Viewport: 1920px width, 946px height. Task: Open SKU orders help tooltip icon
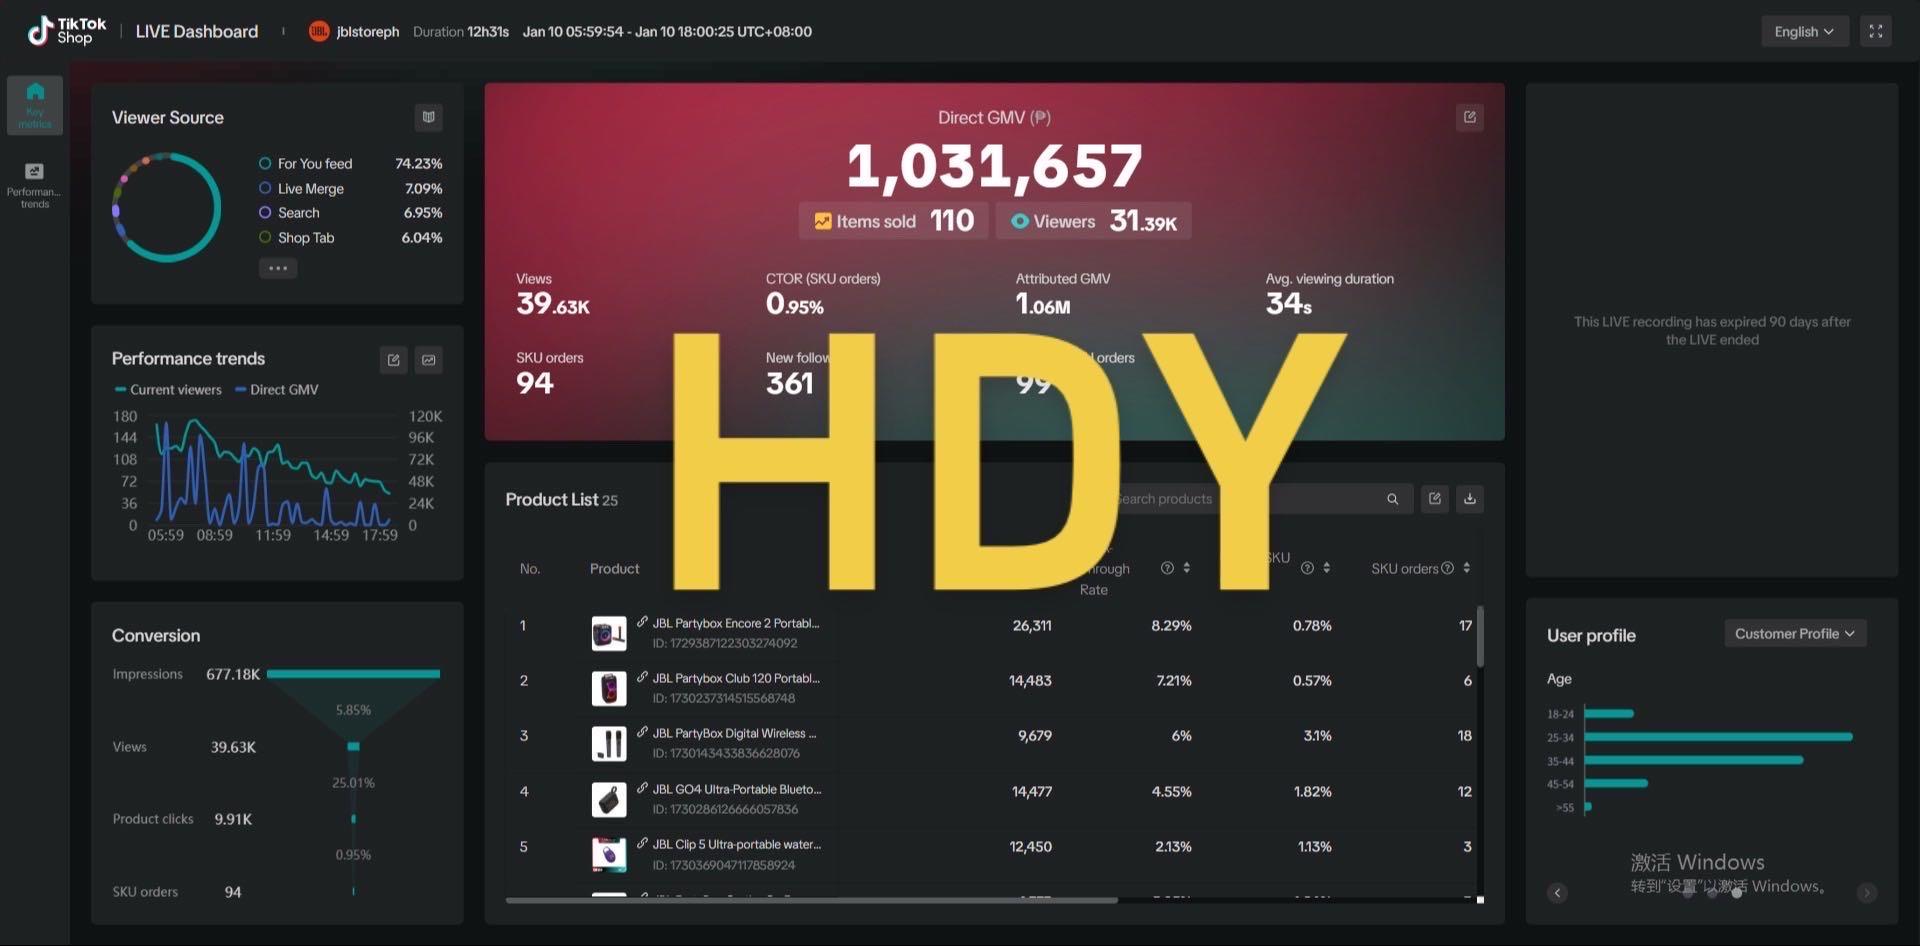coord(1447,568)
